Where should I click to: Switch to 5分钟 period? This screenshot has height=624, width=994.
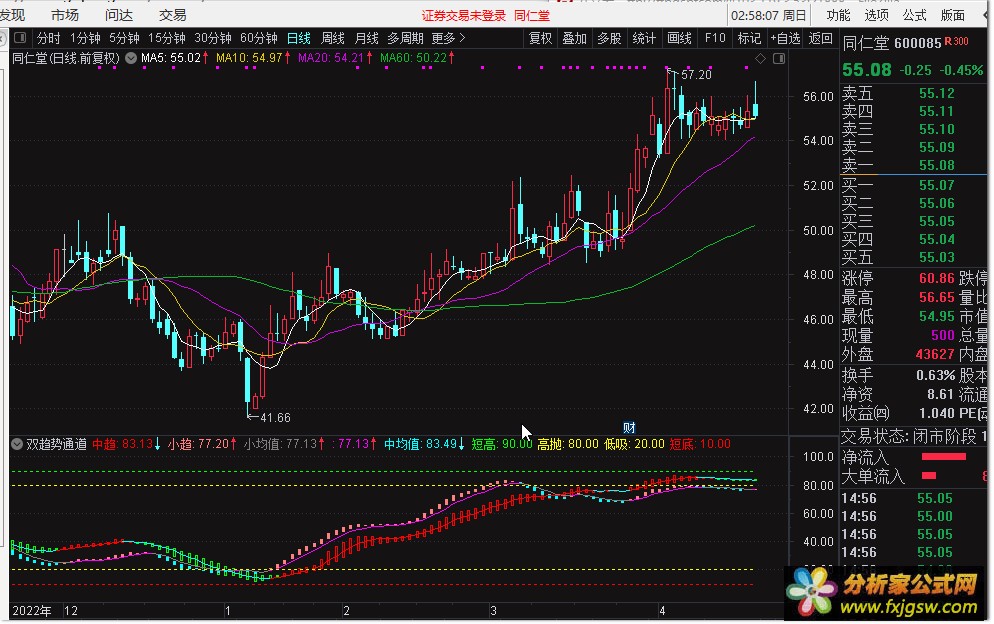(x=124, y=38)
